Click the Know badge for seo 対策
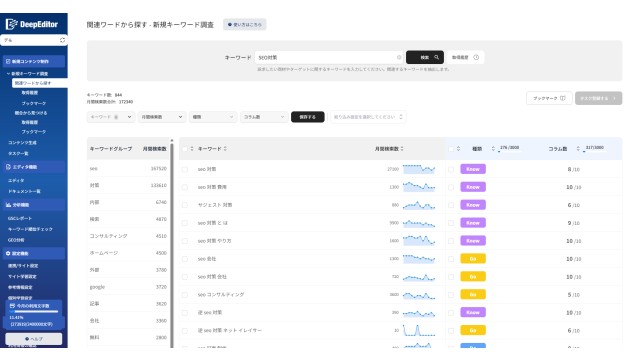The height and width of the screenshot is (360, 640). 473,169
